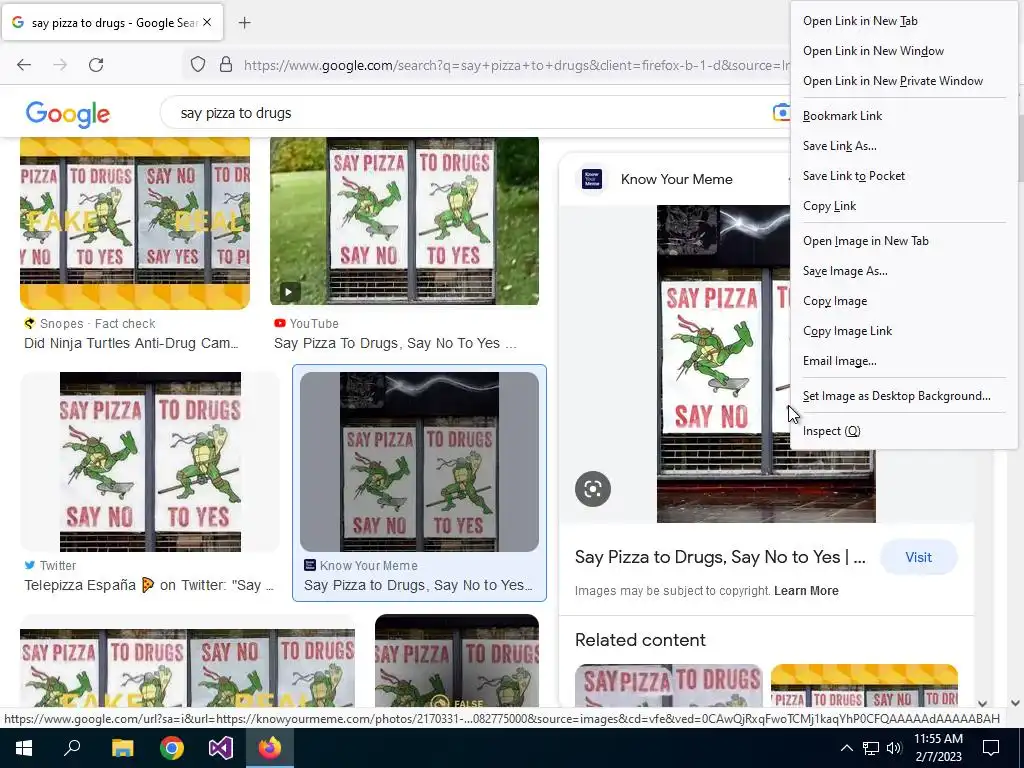Choose Open Link in New Window
Image resolution: width=1024 pixels, height=768 pixels.
[x=903, y=51]
